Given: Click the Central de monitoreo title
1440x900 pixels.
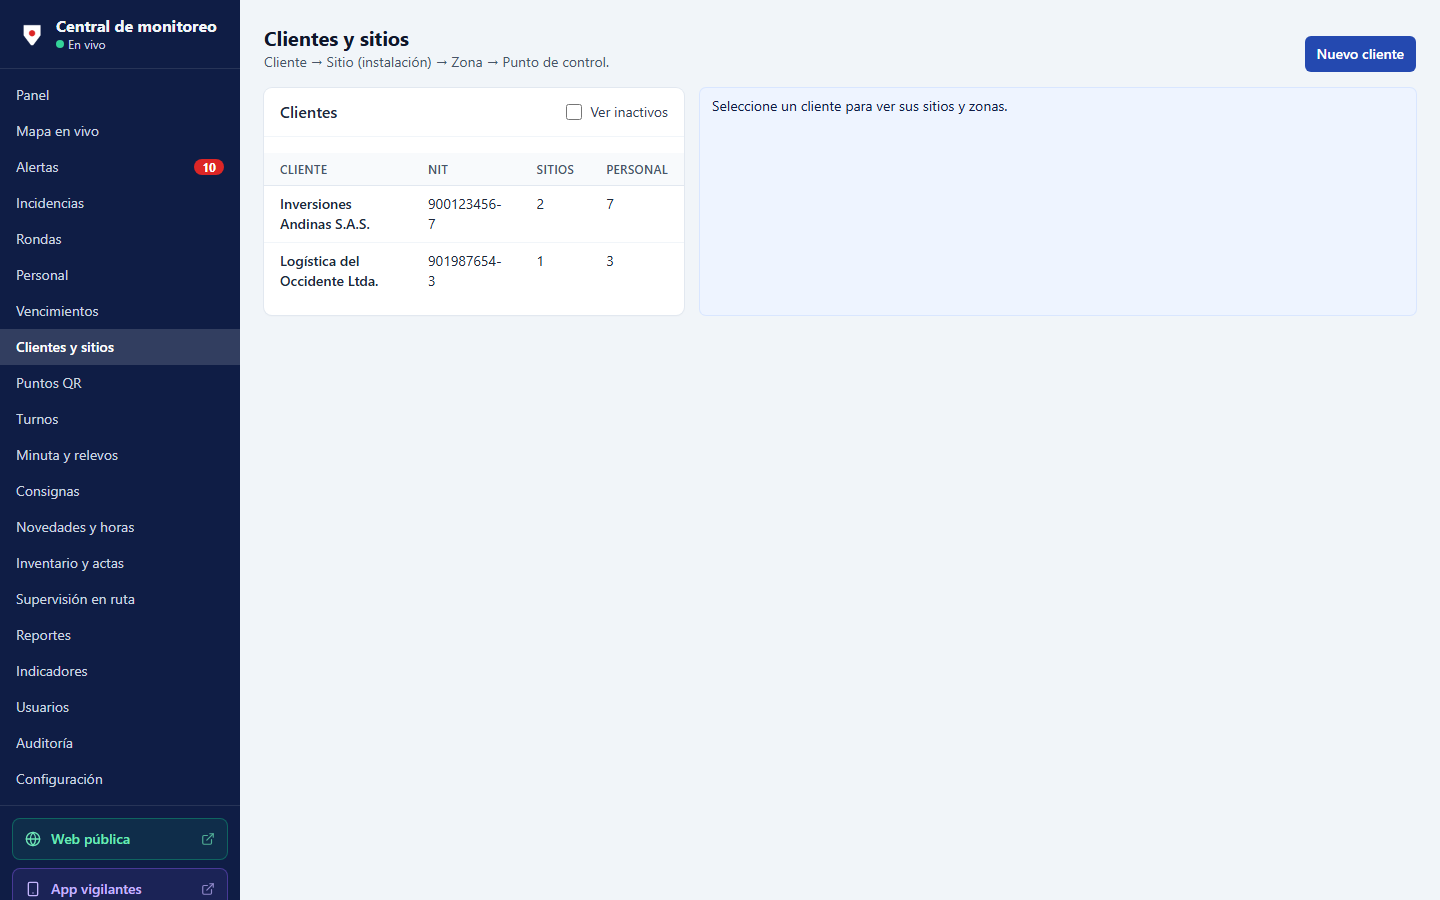Looking at the screenshot, I should pos(136,27).
